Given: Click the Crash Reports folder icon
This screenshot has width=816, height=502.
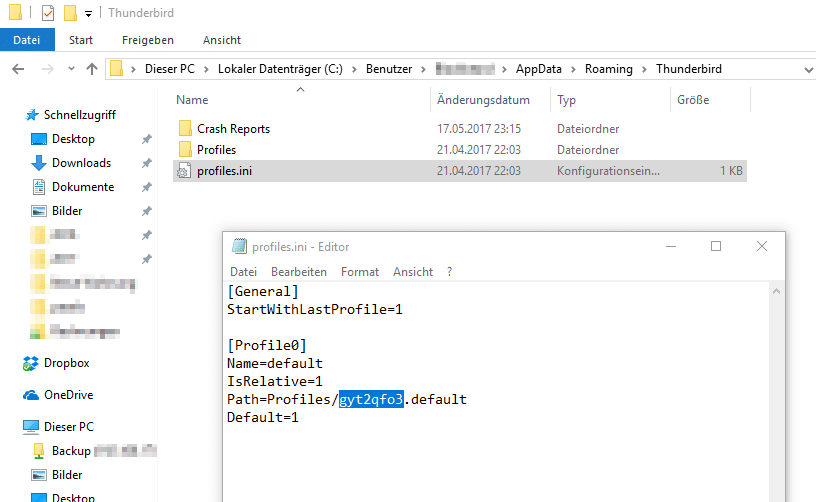Looking at the screenshot, I should tap(184, 129).
